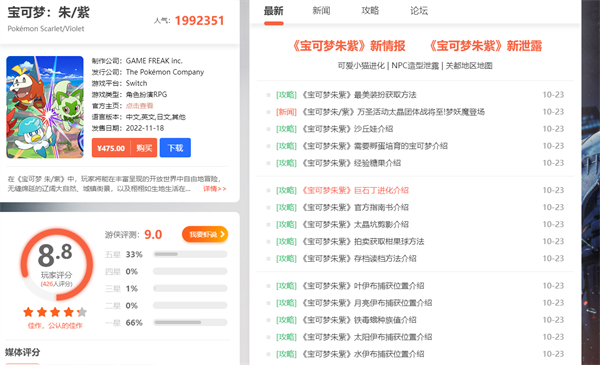Open the 《宝可梦朱紫》新情报 headline
600x365 pixels.
[x=348, y=46]
